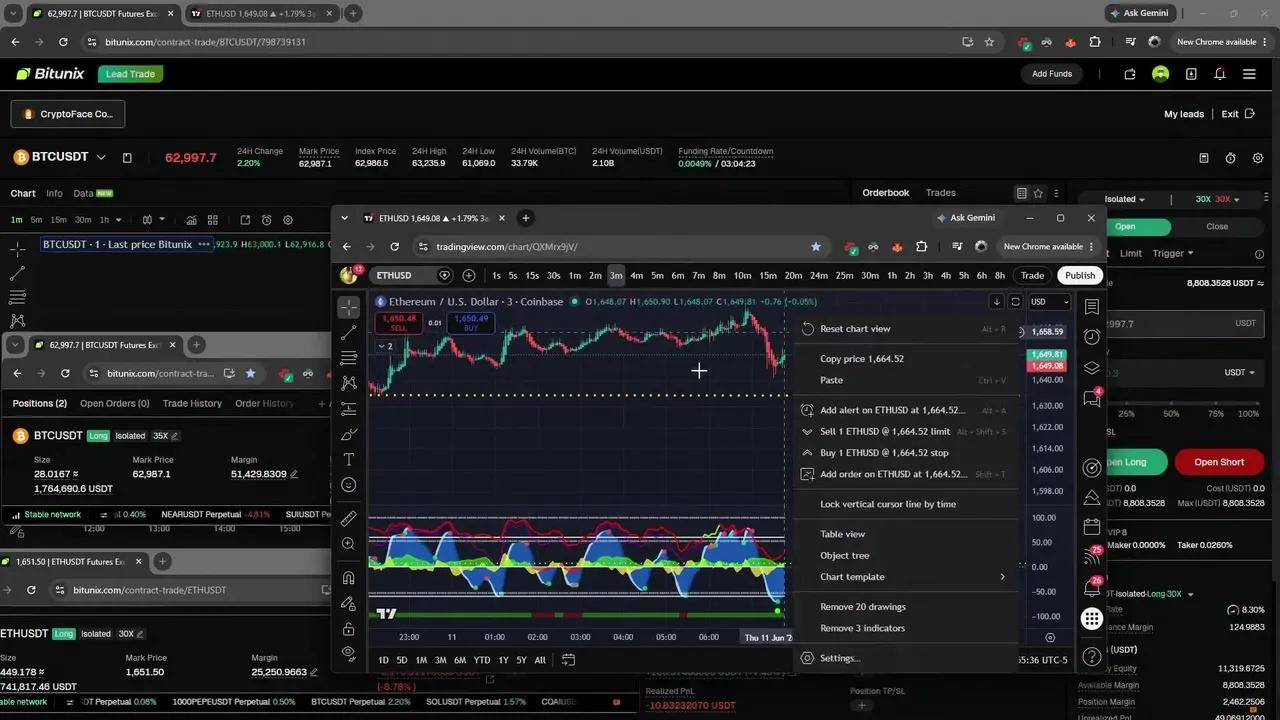The height and width of the screenshot is (720, 1280).
Task: Select the Brush drawing tool
Action: click(348, 434)
